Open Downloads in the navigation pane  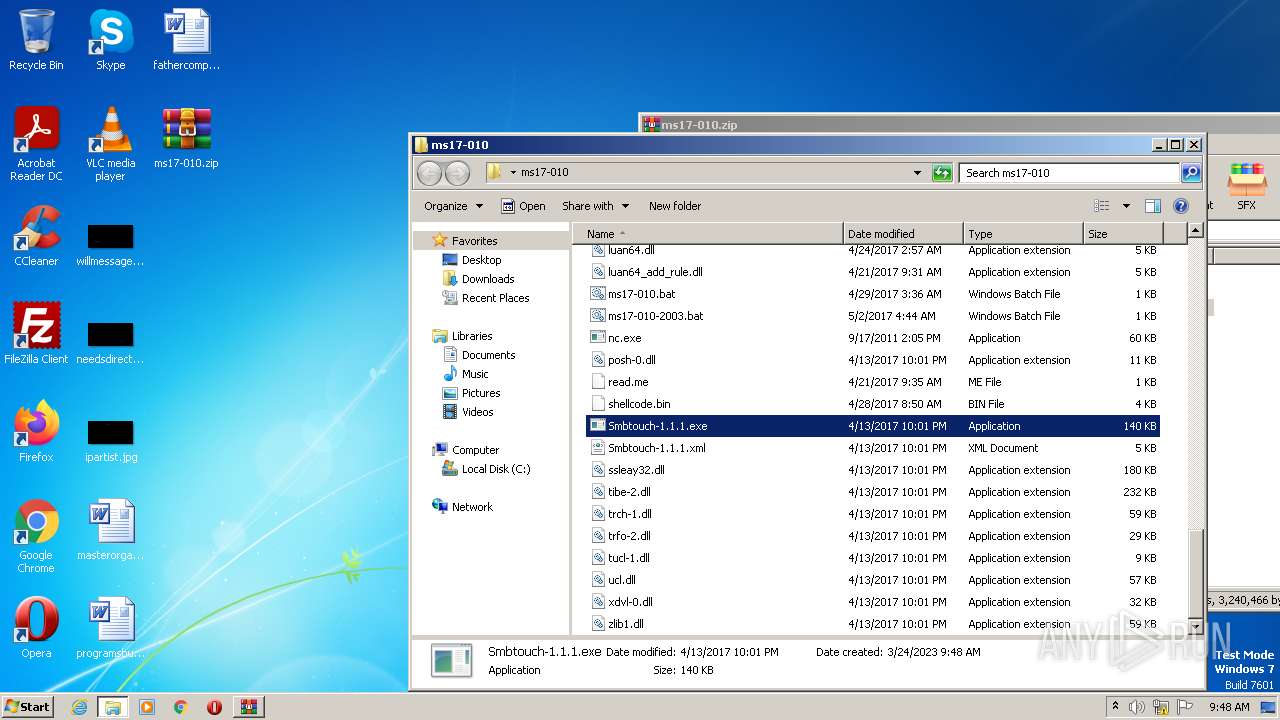pos(488,279)
